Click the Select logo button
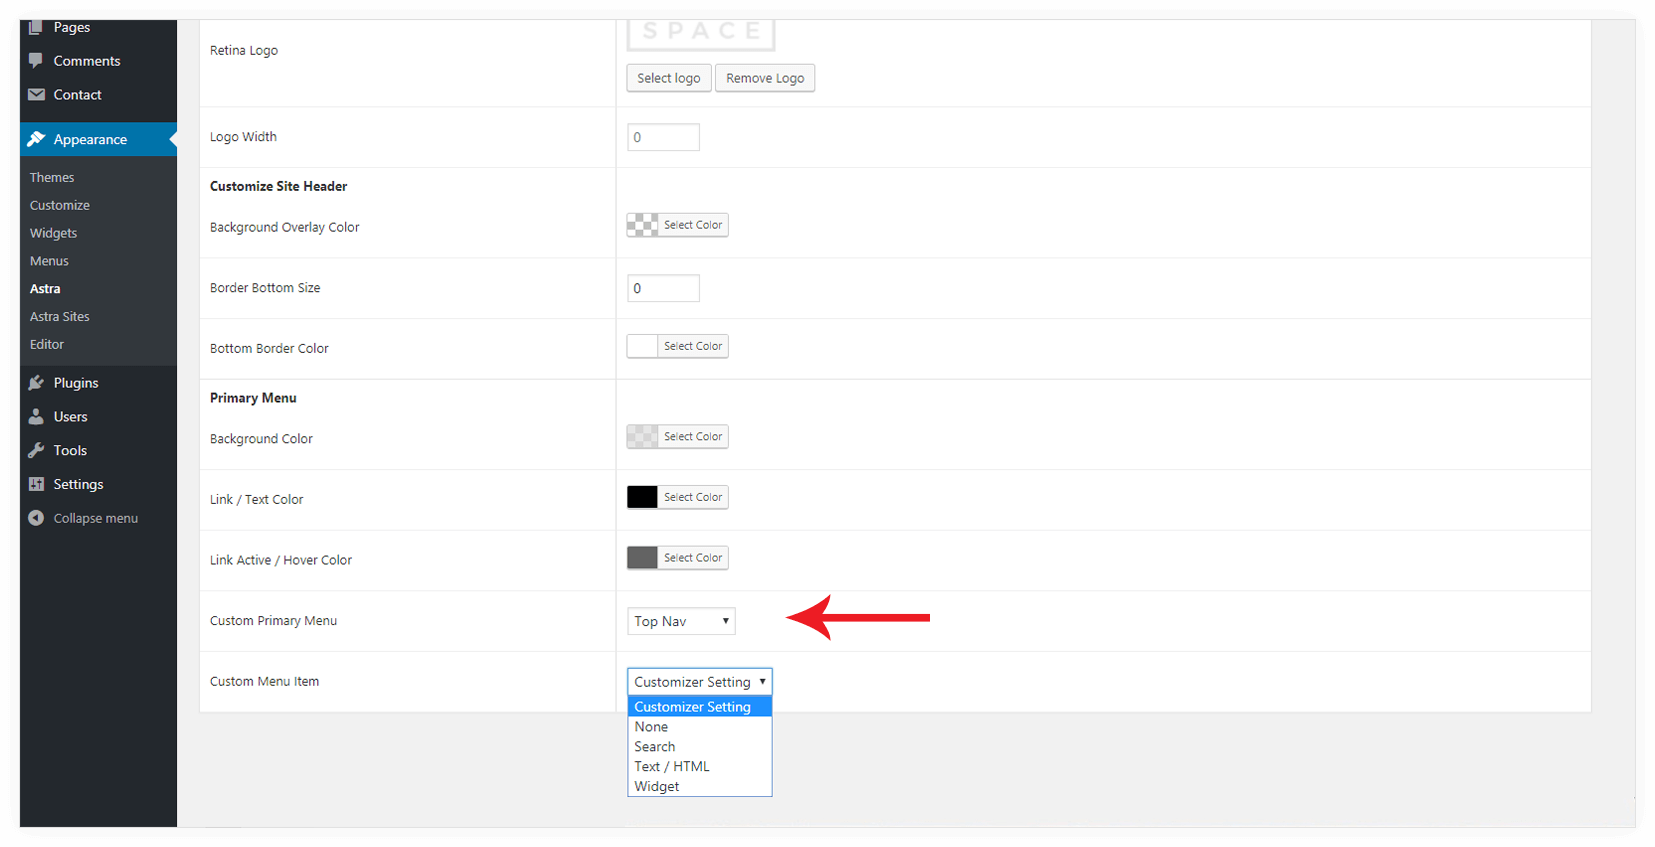This screenshot has height=847, width=1655. click(669, 78)
